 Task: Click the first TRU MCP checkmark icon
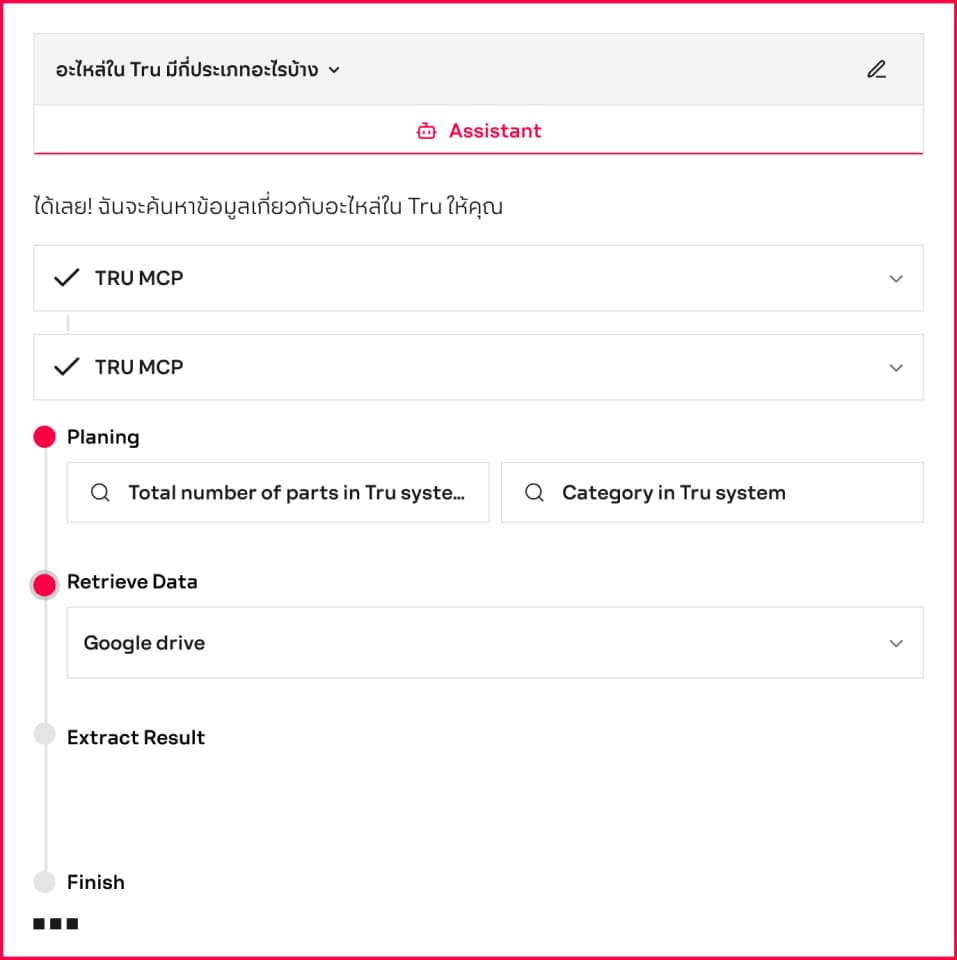[66, 278]
